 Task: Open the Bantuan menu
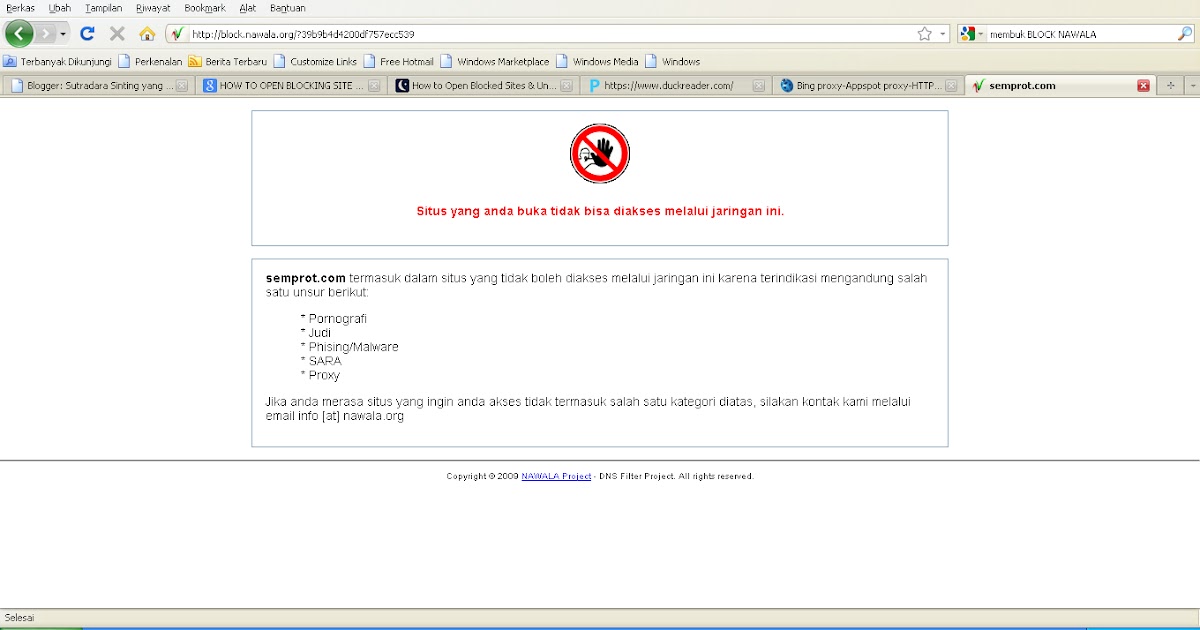point(287,7)
